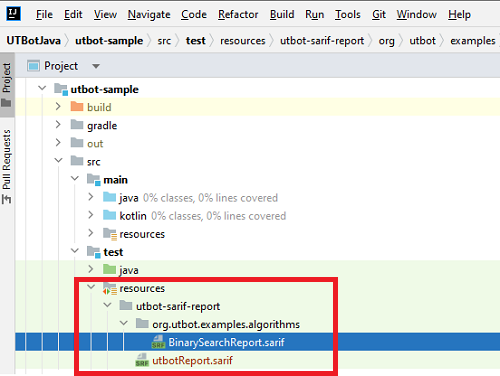The height and width of the screenshot is (376, 500).
Task: Open the Refactor menu
Action: point(238,14)
